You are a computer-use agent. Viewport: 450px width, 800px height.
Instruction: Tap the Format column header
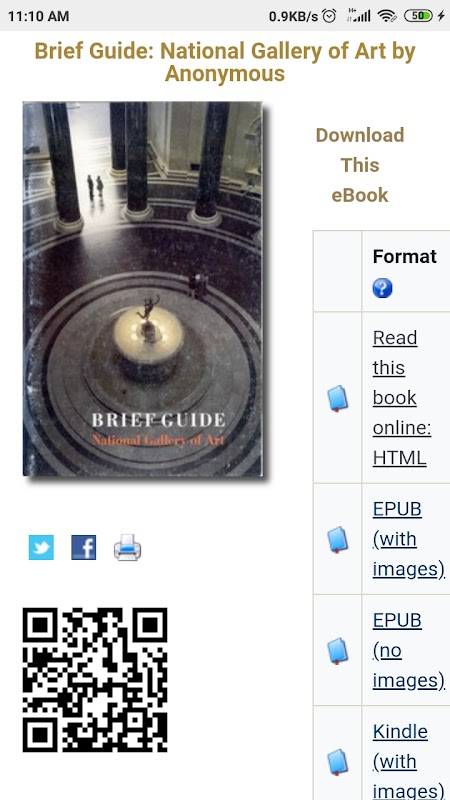[x=405, y=256]
